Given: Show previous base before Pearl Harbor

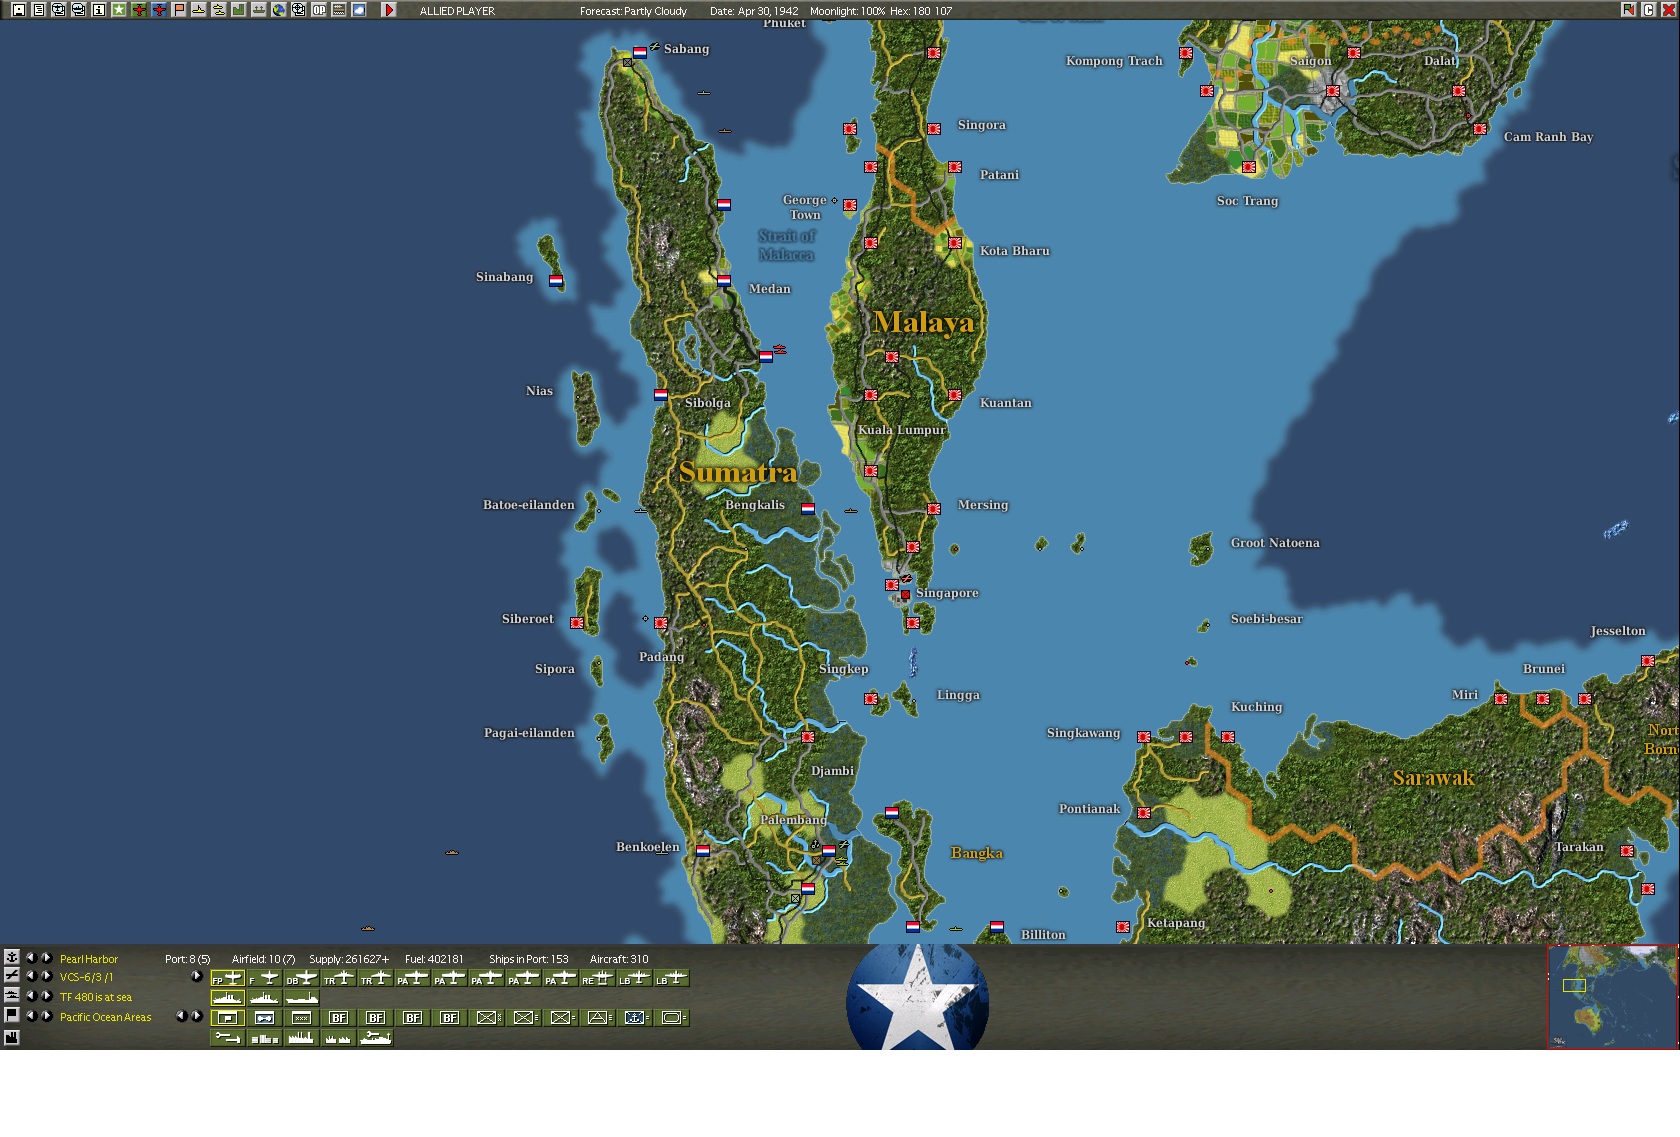Looking at the screenshot, I should click(x=30, y=957).
